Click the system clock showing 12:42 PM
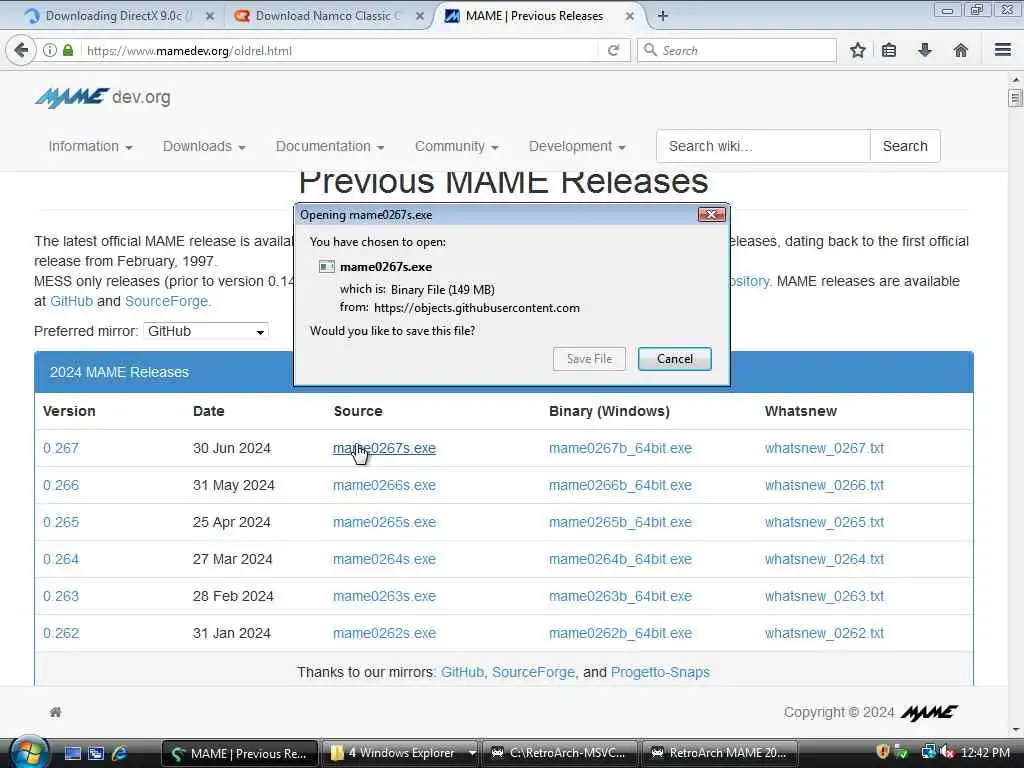The width and height of the screenshot is (1024, 768). tap(985, 752)
